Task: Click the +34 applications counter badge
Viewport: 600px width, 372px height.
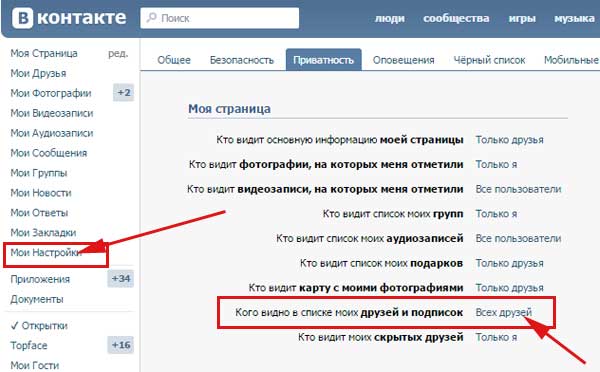Action: click(x=121, y=279)
